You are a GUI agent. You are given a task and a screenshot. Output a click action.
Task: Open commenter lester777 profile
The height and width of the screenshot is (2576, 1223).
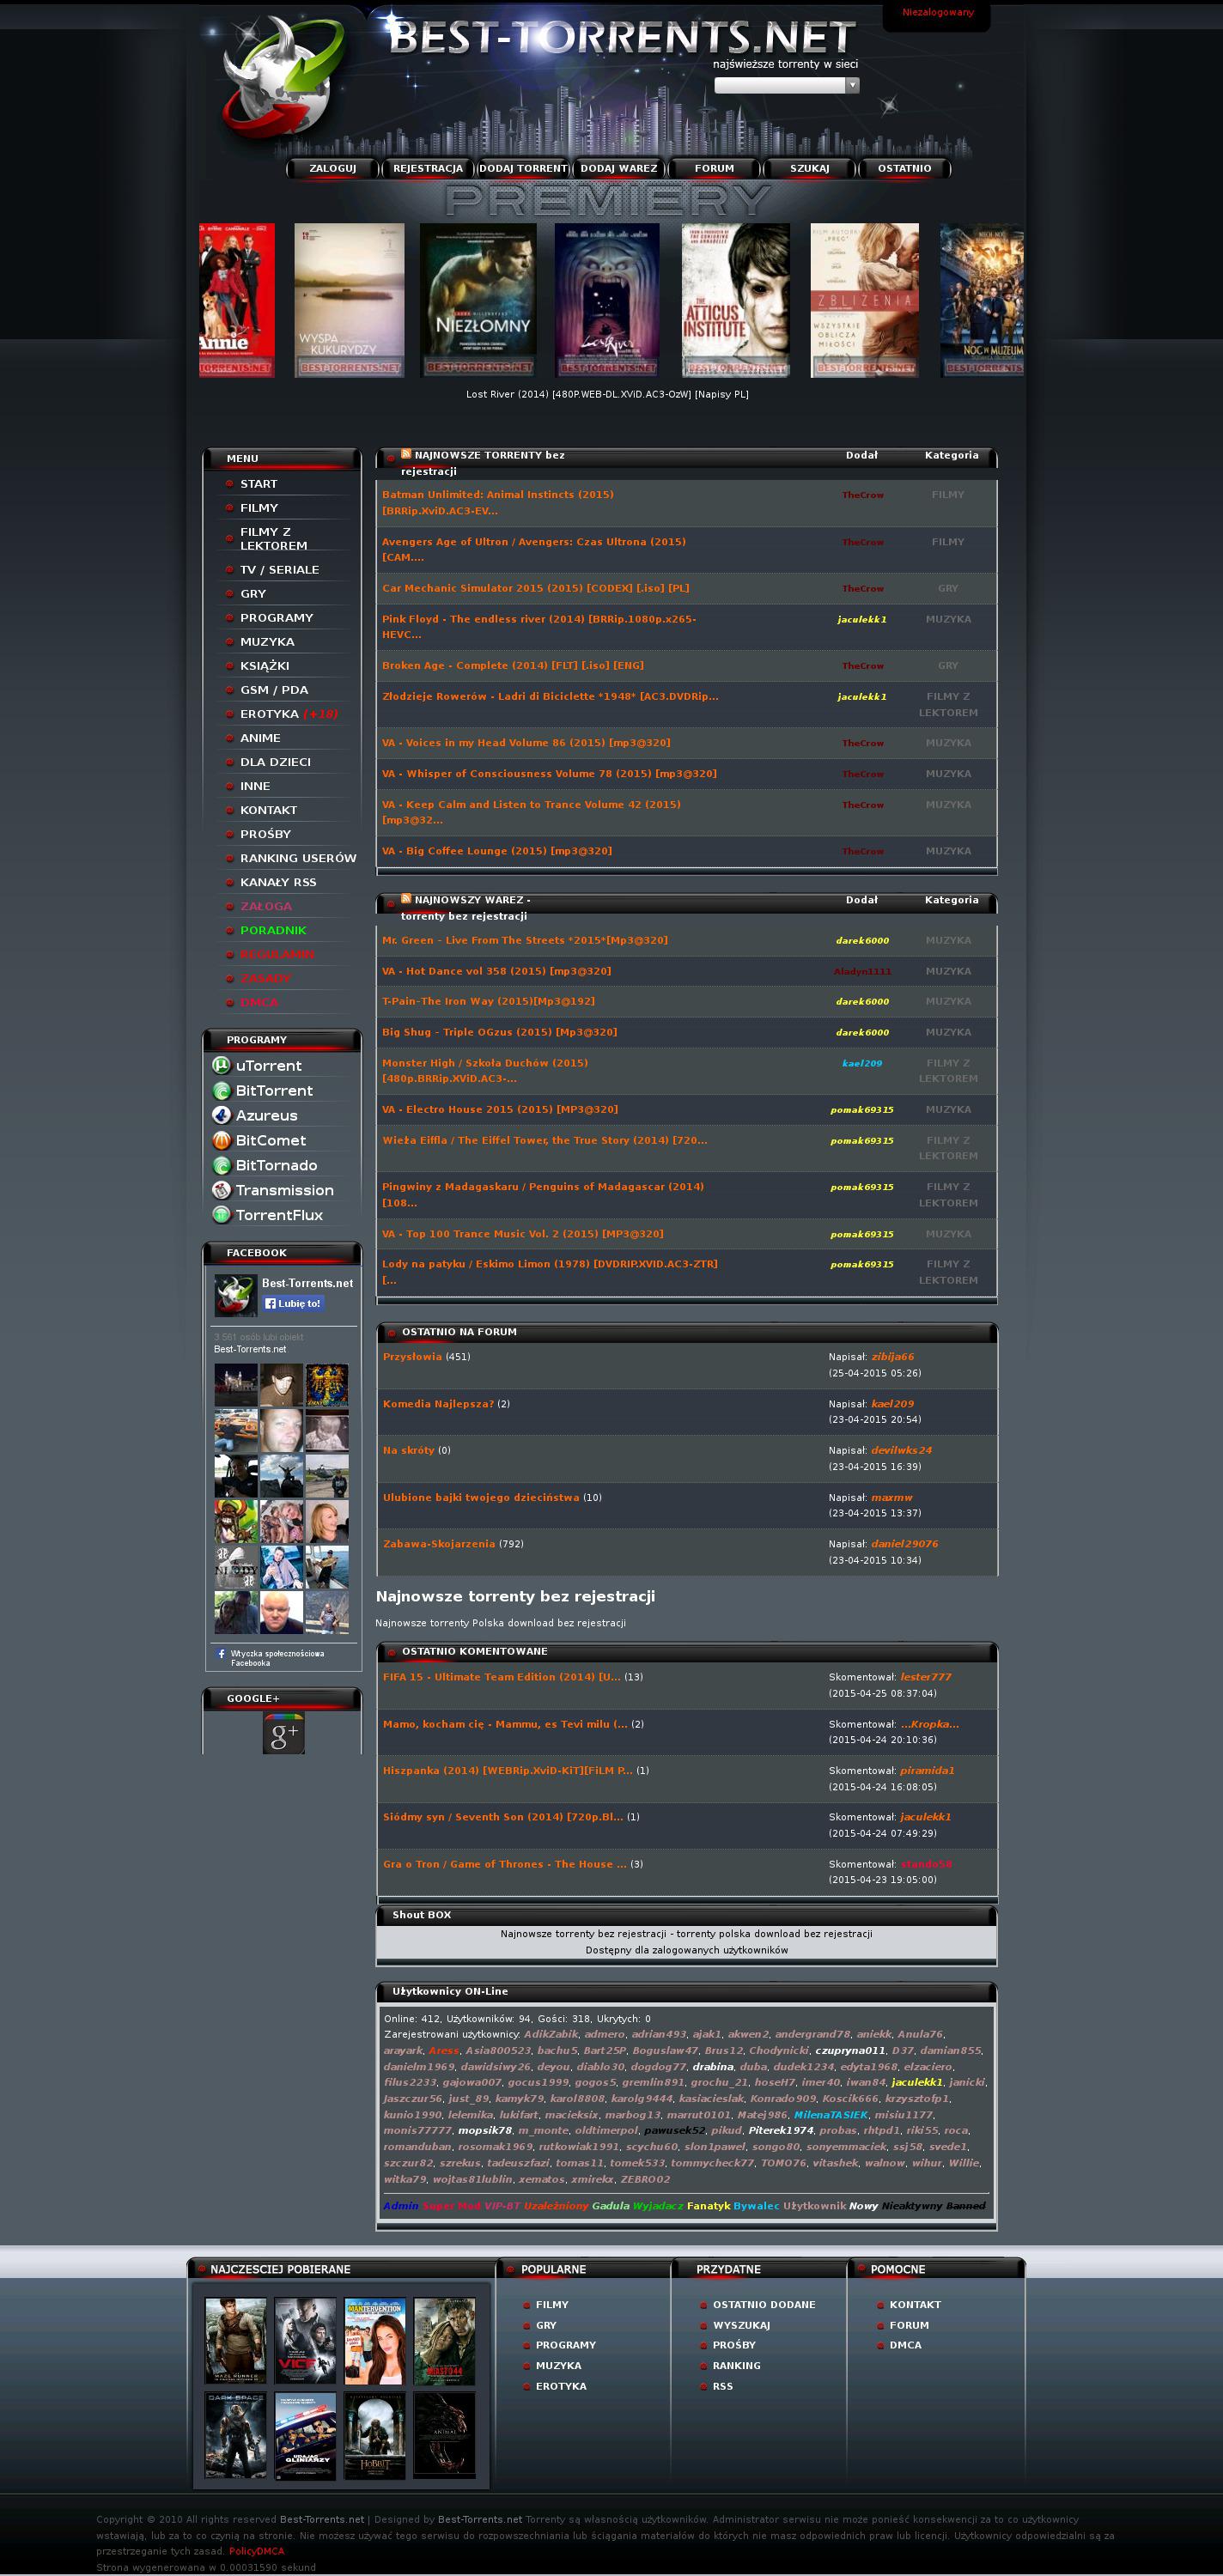coord(926,1677)
